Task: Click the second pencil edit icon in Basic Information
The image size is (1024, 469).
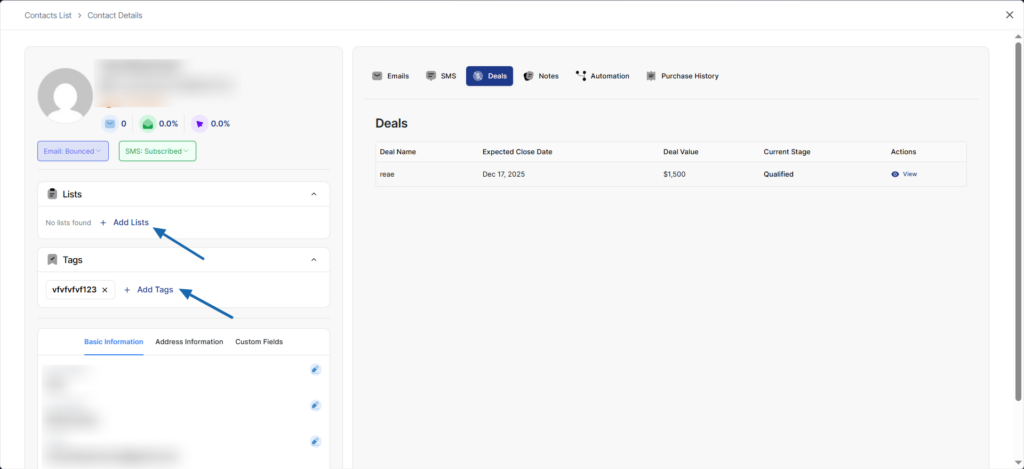Action: click(315, 405)
